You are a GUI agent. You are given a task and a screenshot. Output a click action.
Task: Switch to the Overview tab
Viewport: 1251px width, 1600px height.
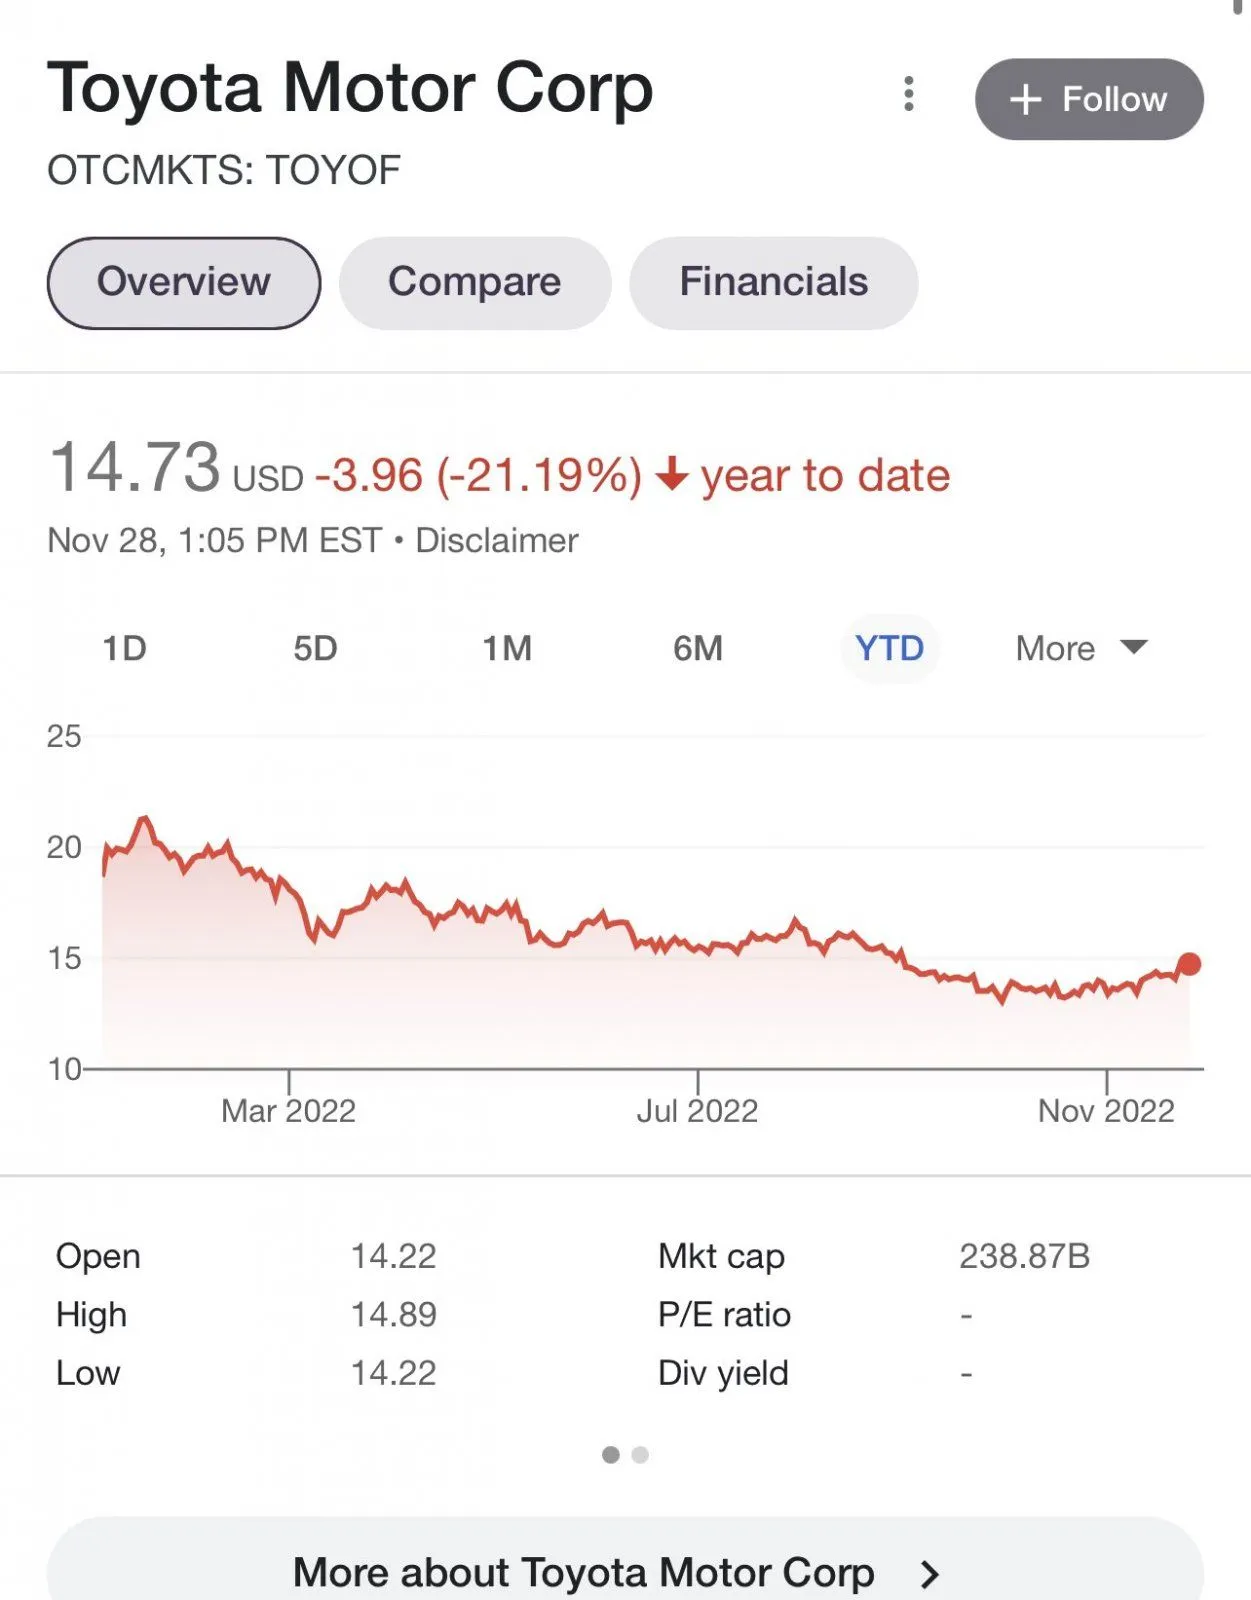(184, 283)
